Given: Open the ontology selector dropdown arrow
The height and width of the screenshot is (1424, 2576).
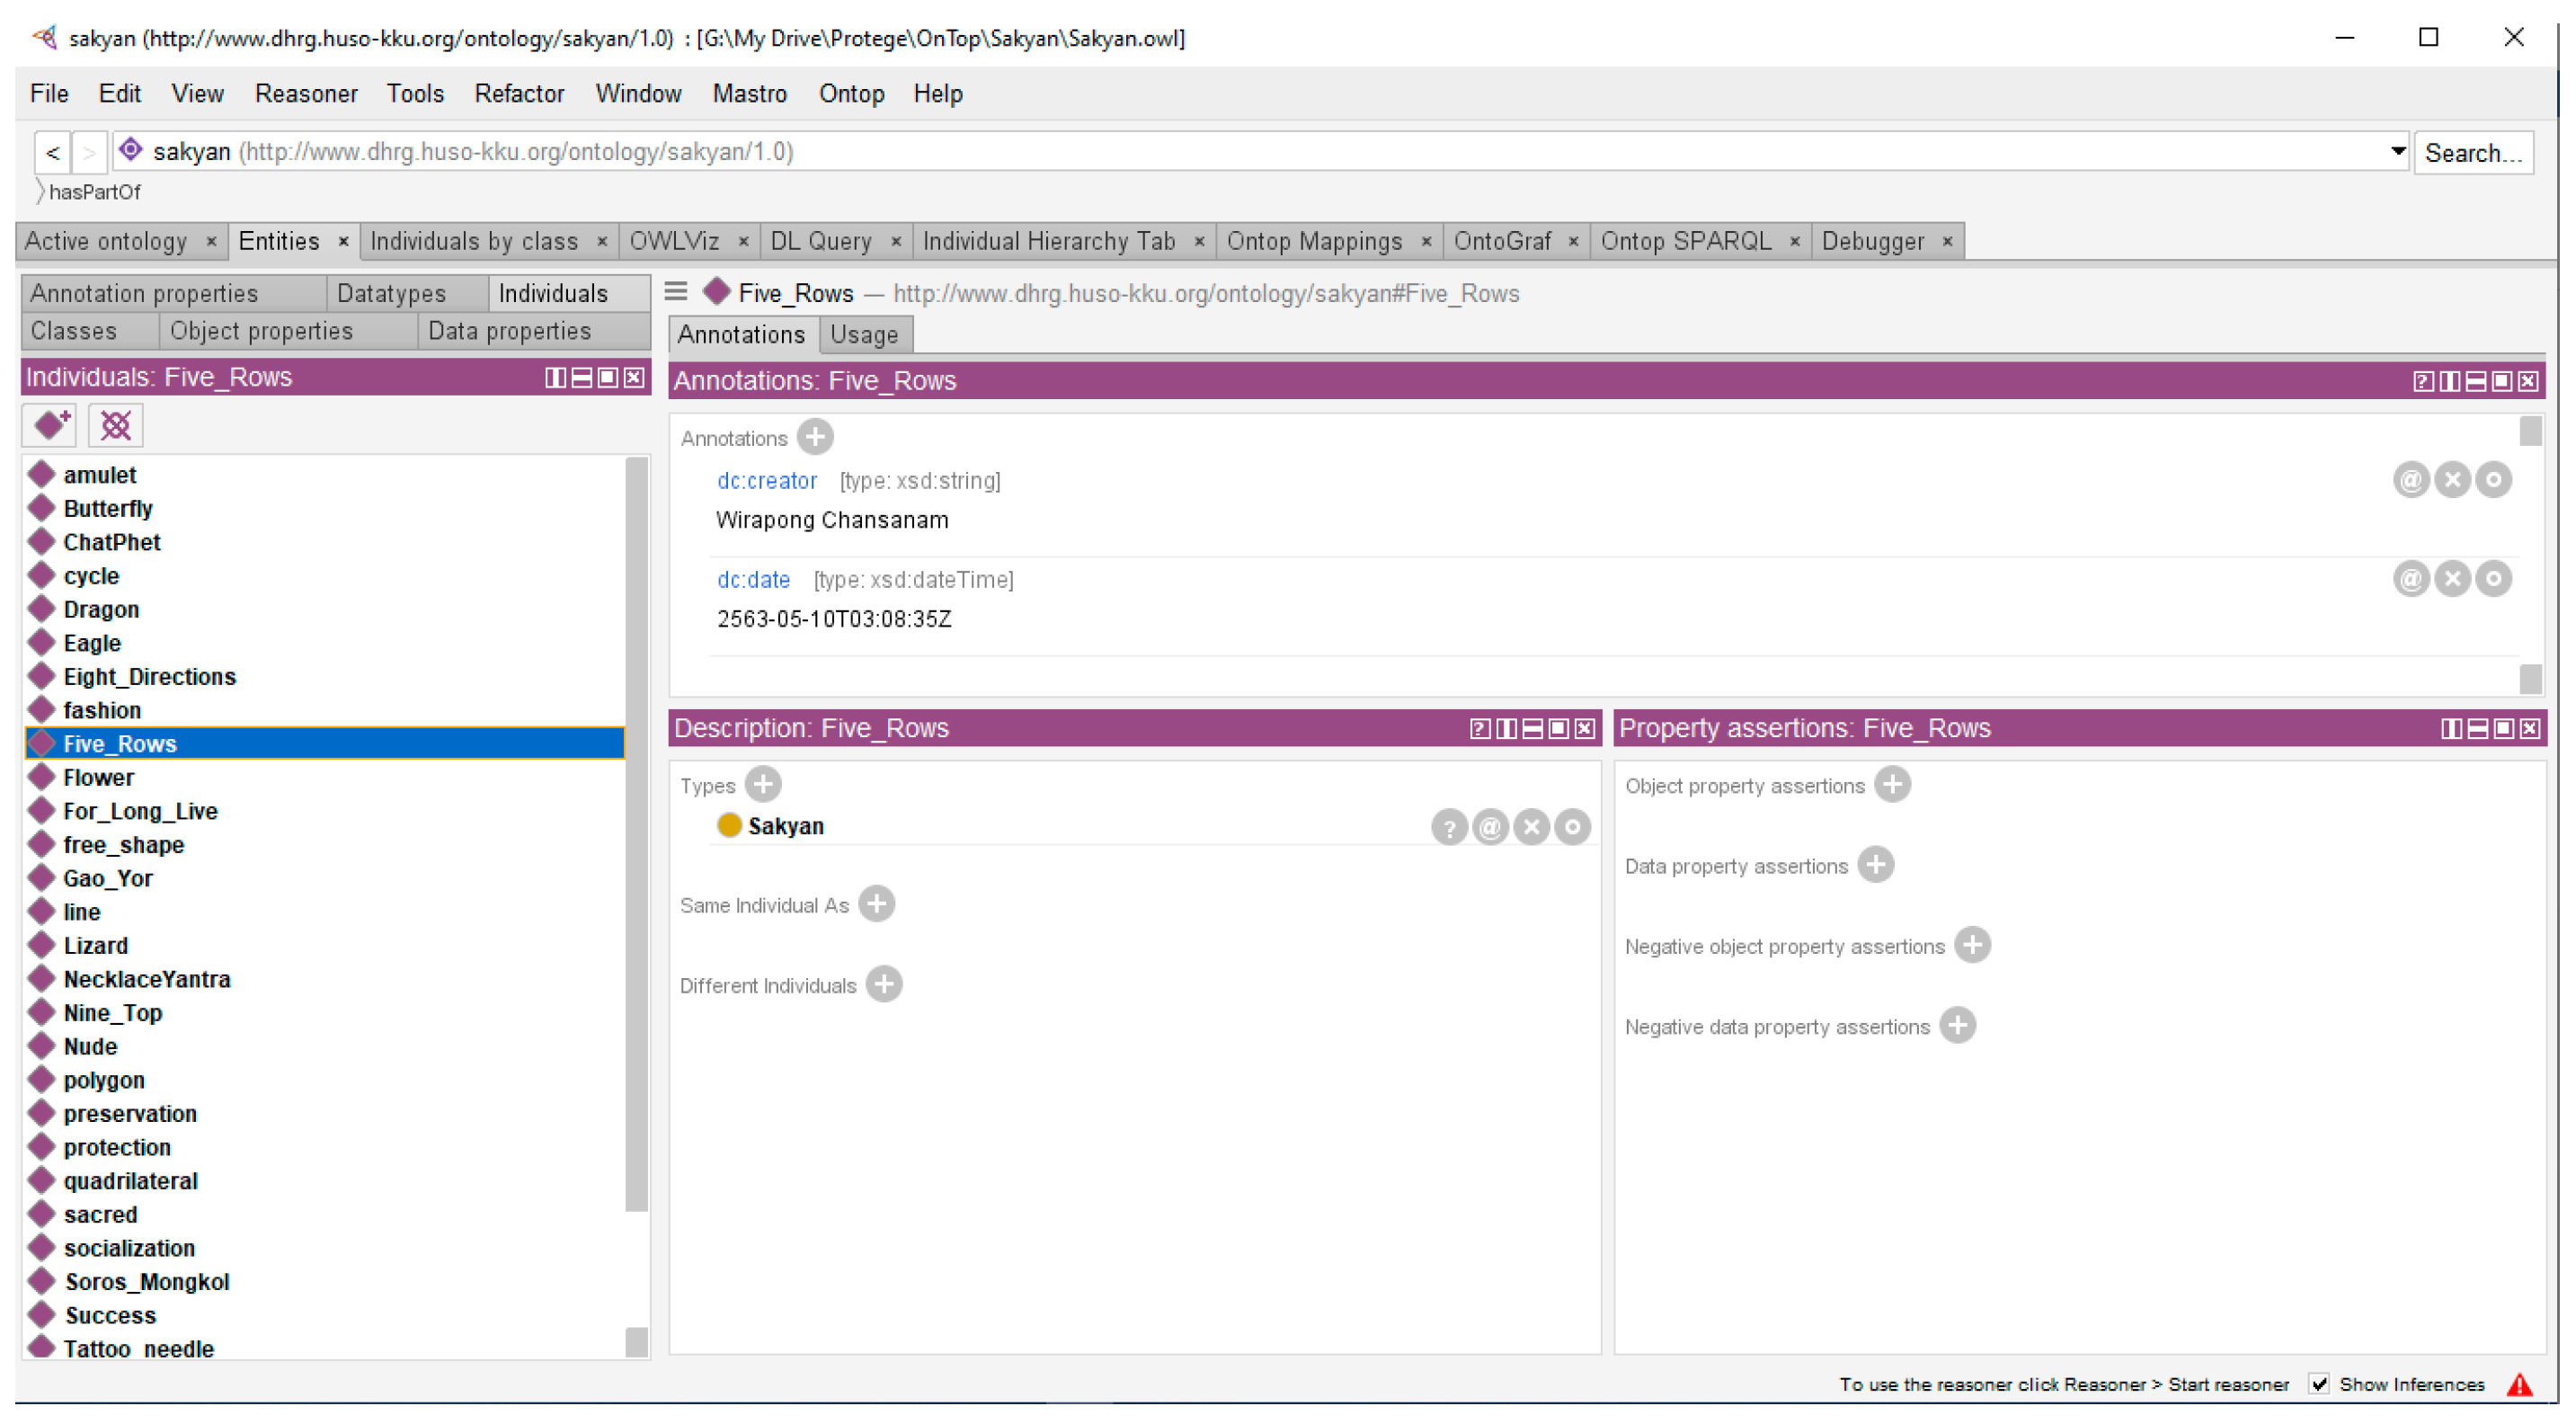Looking at the screenshot, I should tap(2397, 151).
